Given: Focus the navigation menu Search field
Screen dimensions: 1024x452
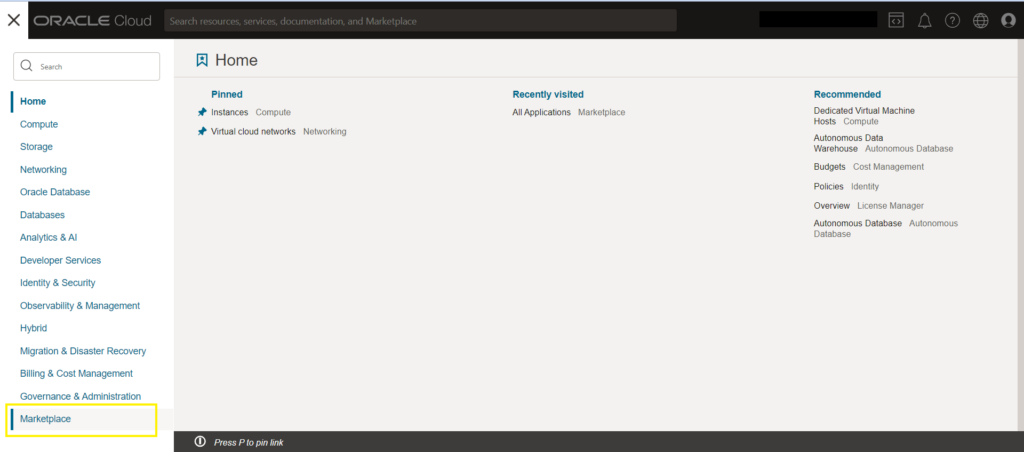Looking at the screenshot, I should [x=86, y=66].
